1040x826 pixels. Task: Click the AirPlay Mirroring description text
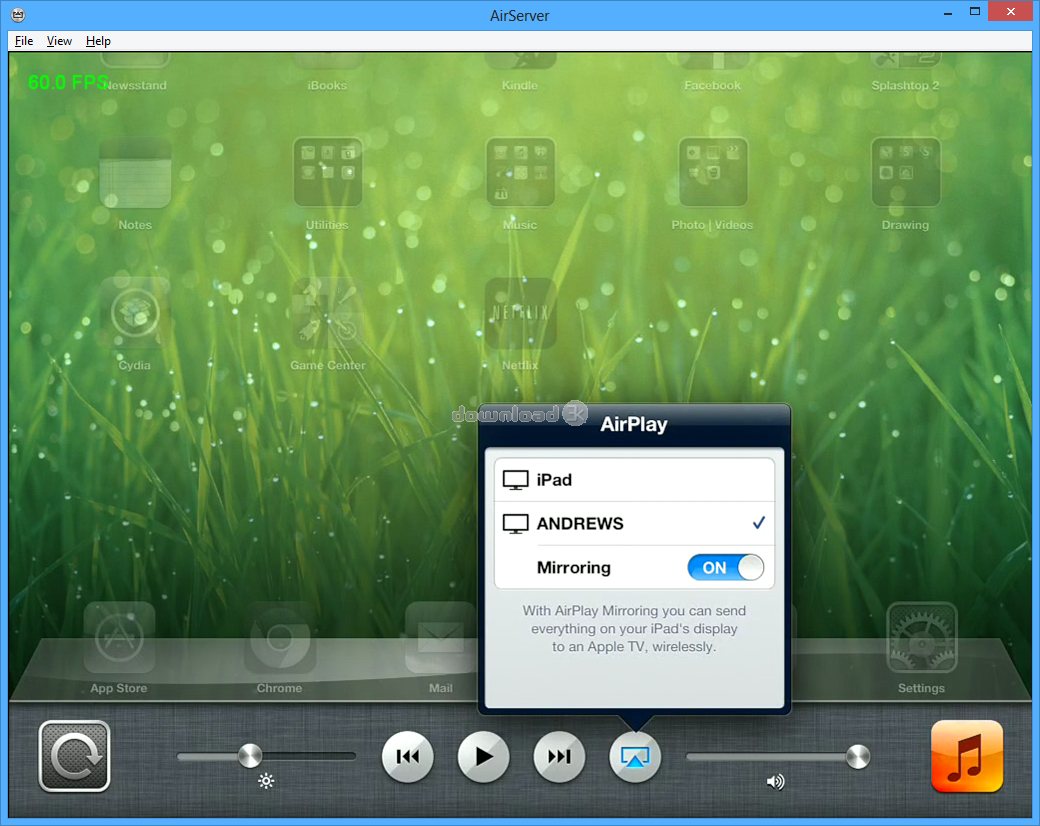pyautogui.click(x=634, y=628)
